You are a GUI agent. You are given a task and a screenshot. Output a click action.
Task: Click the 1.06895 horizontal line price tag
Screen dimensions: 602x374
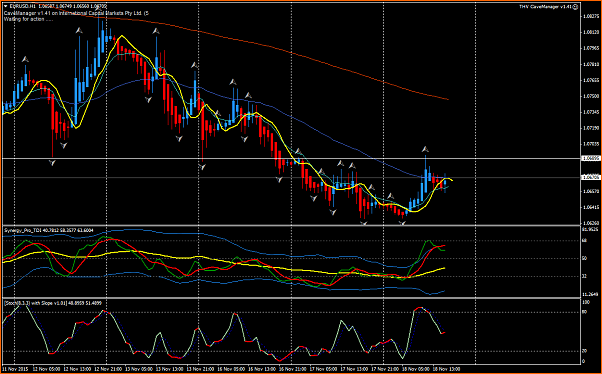point(590,158)
